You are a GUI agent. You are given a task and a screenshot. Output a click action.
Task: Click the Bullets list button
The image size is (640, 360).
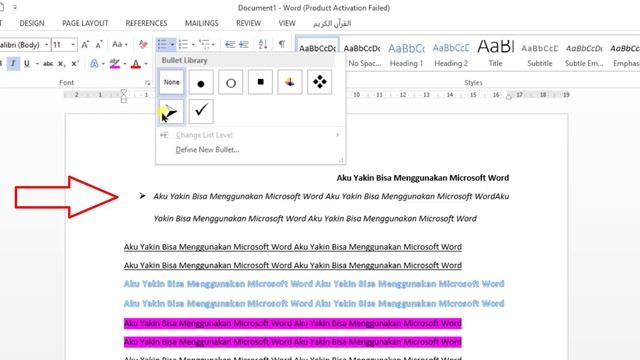(x=162, y=44)
